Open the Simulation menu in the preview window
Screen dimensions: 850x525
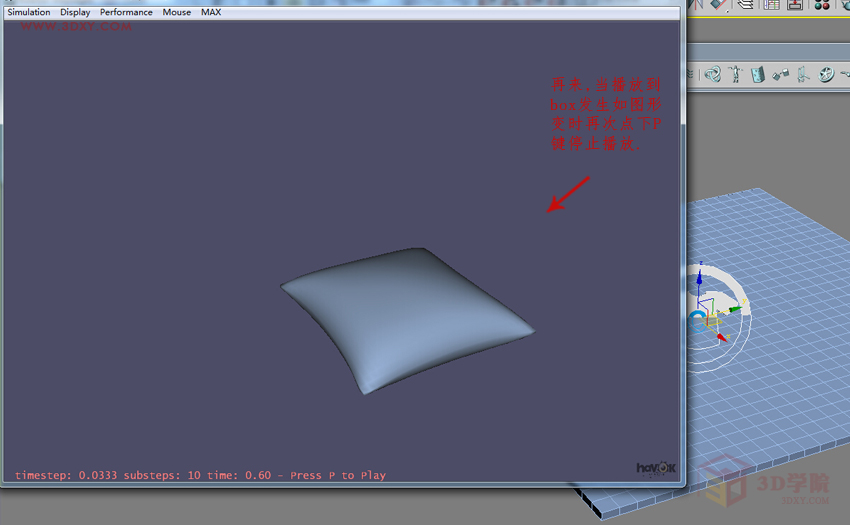(x=29, y=12)
